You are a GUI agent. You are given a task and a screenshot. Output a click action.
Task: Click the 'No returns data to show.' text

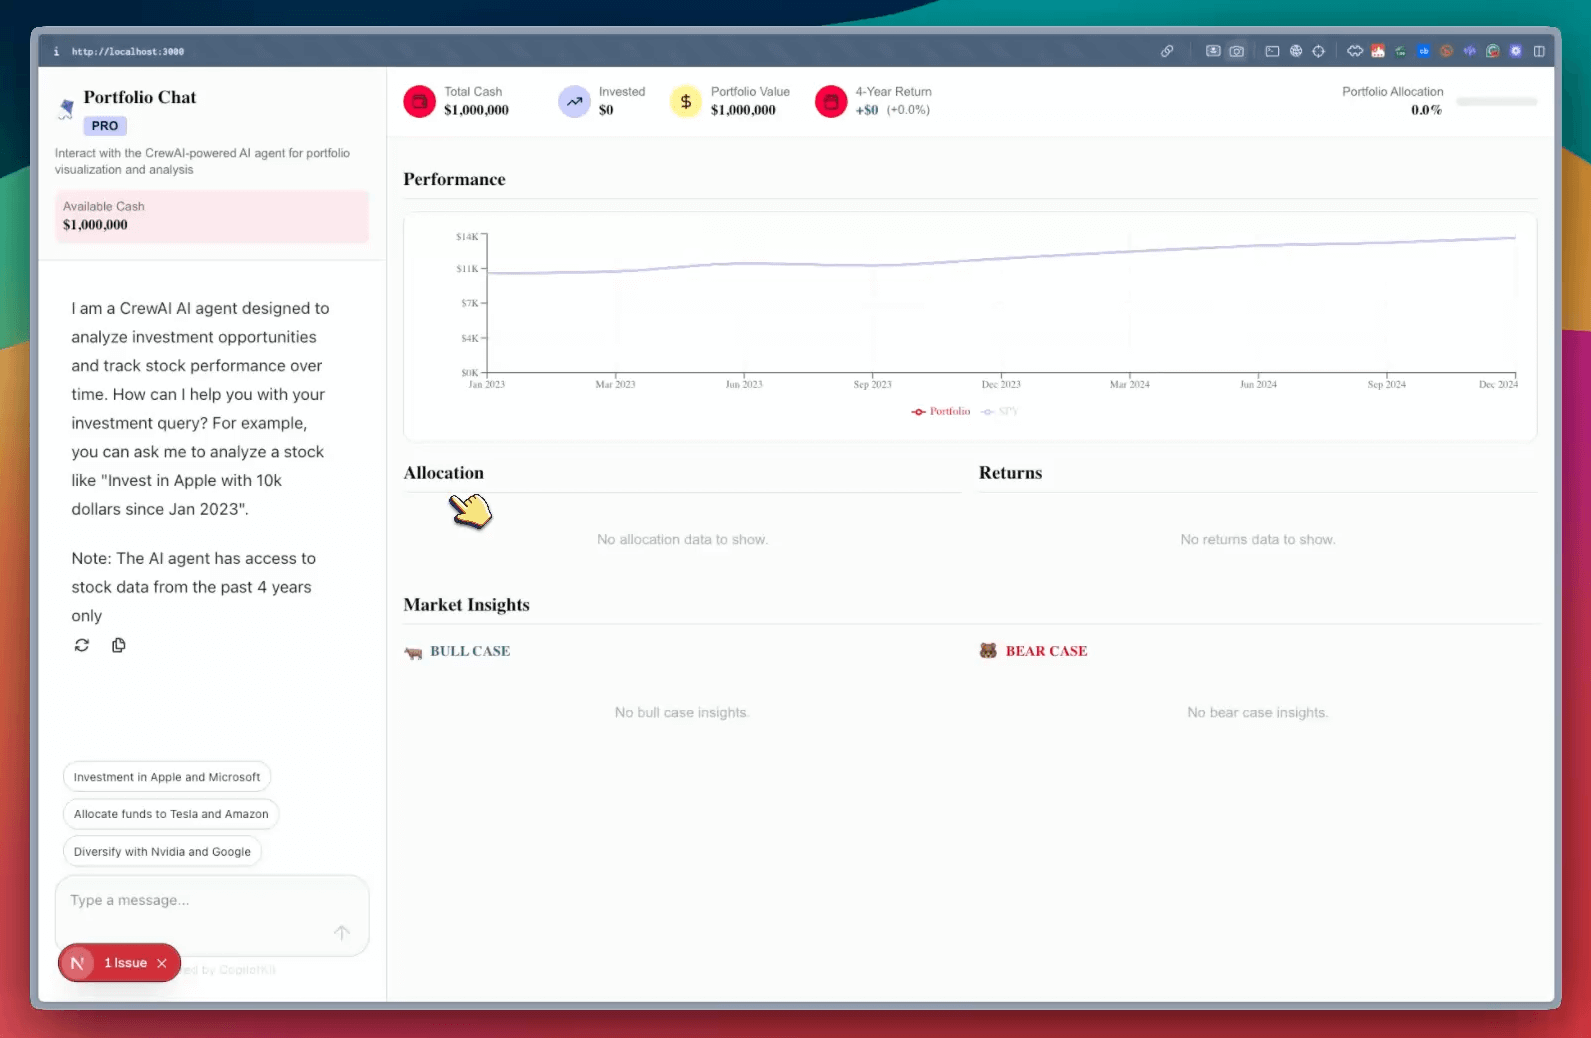[1258, 539]
